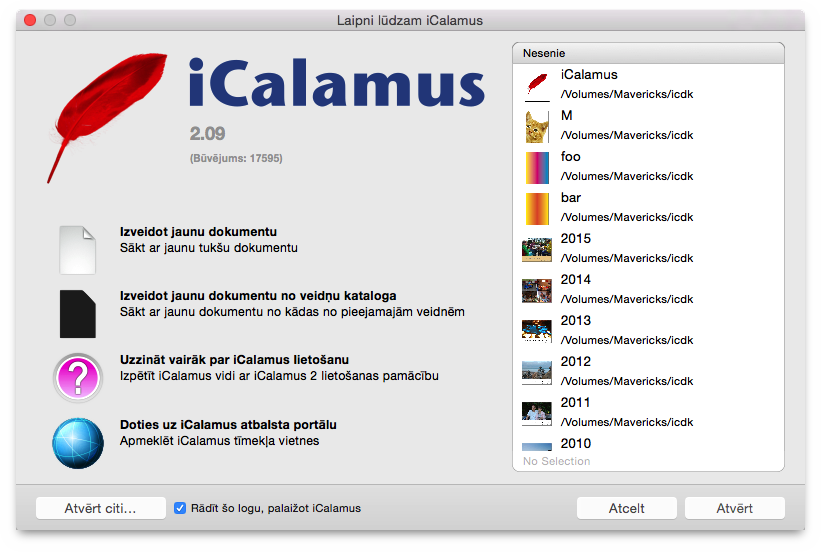Click the 'Atcelt' button
This screenshot has height=552, width=821.
click(x=626, y=508)
